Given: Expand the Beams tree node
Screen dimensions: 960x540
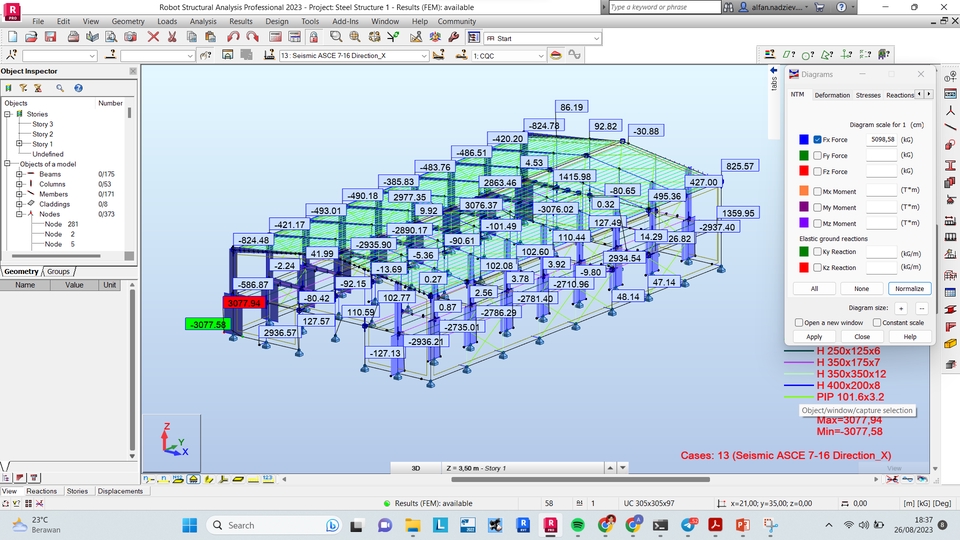Looking at the screenshot, I should [18, 174].
